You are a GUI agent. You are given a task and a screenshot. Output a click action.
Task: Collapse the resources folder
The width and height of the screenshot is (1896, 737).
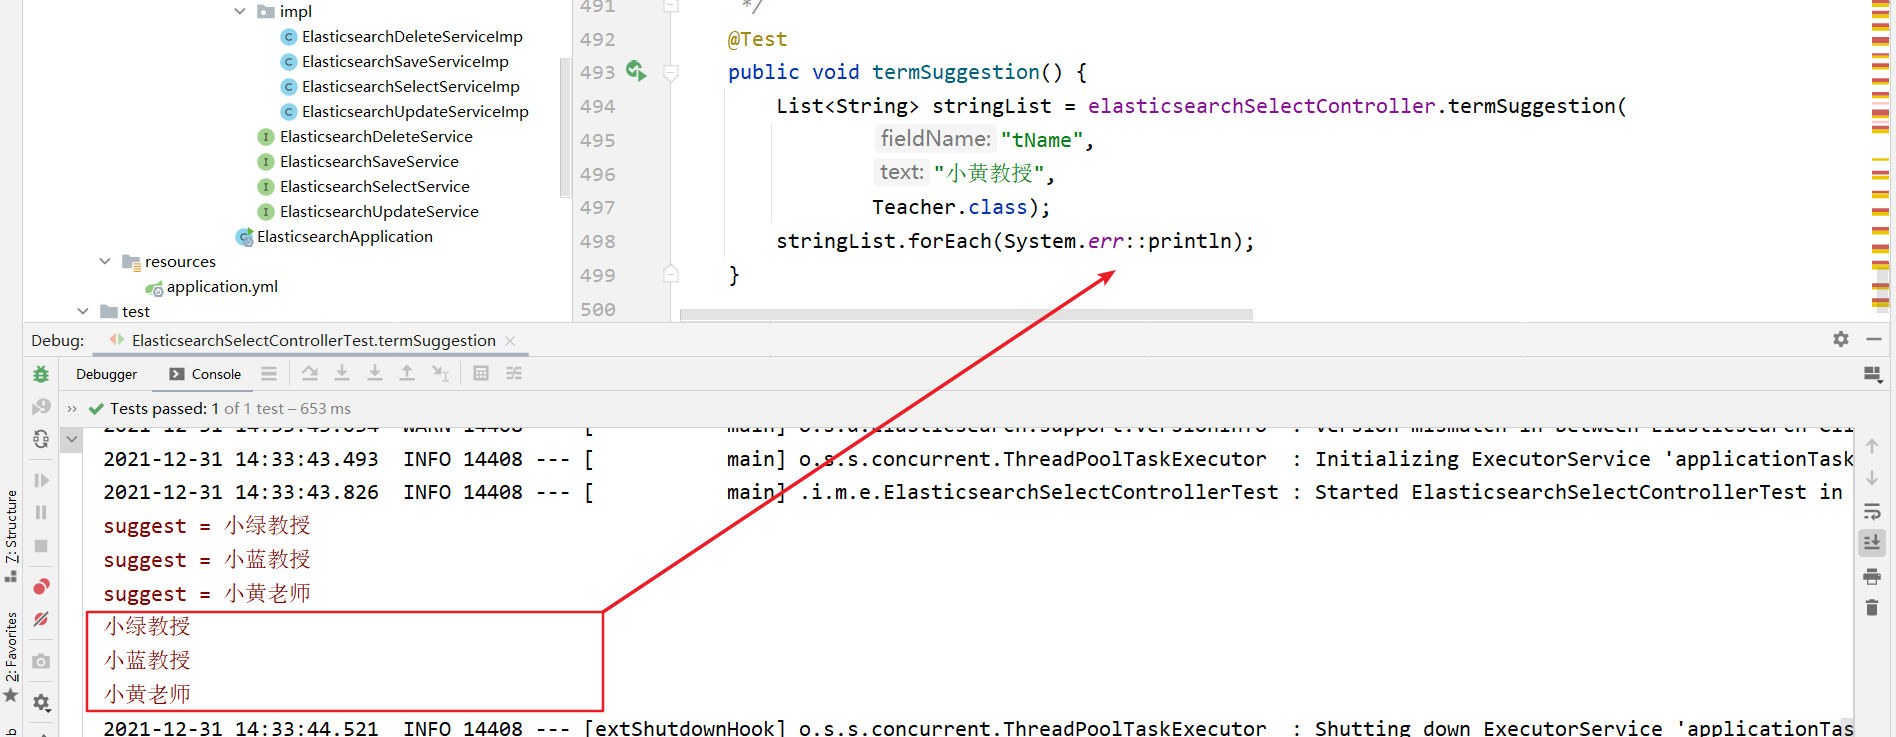coord(105,261)
